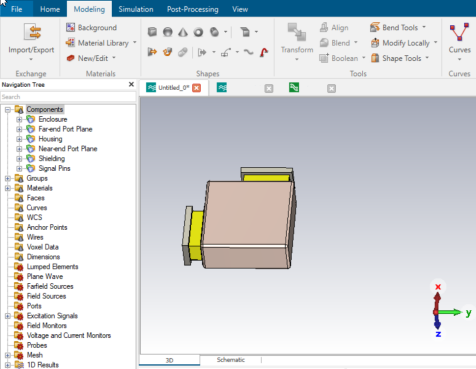Screen dimensions: 476x369
Task: Switch to the Post-Processing ribbon tab
Action: coord(193,9)
